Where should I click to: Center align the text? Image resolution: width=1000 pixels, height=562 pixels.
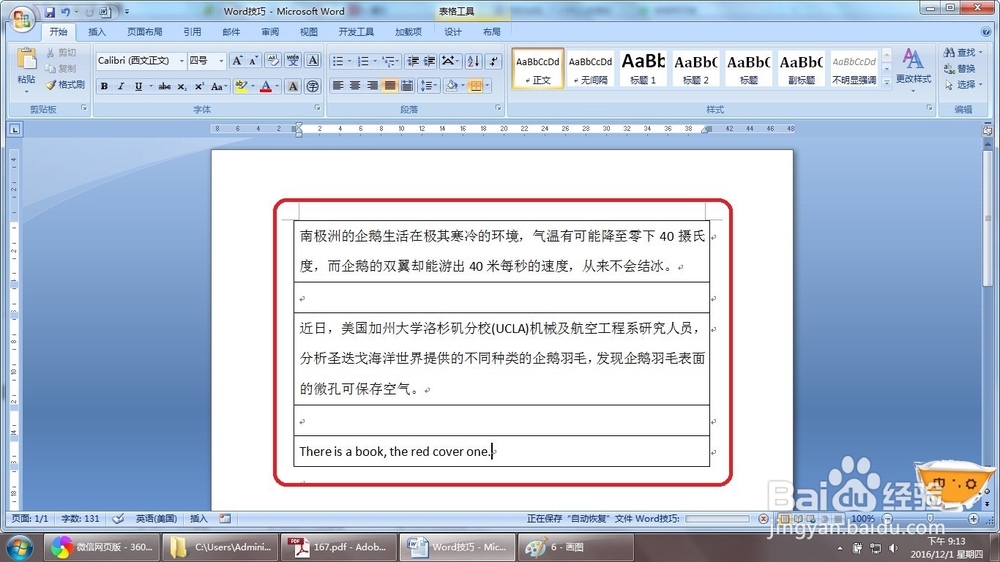tap(355, 85)
